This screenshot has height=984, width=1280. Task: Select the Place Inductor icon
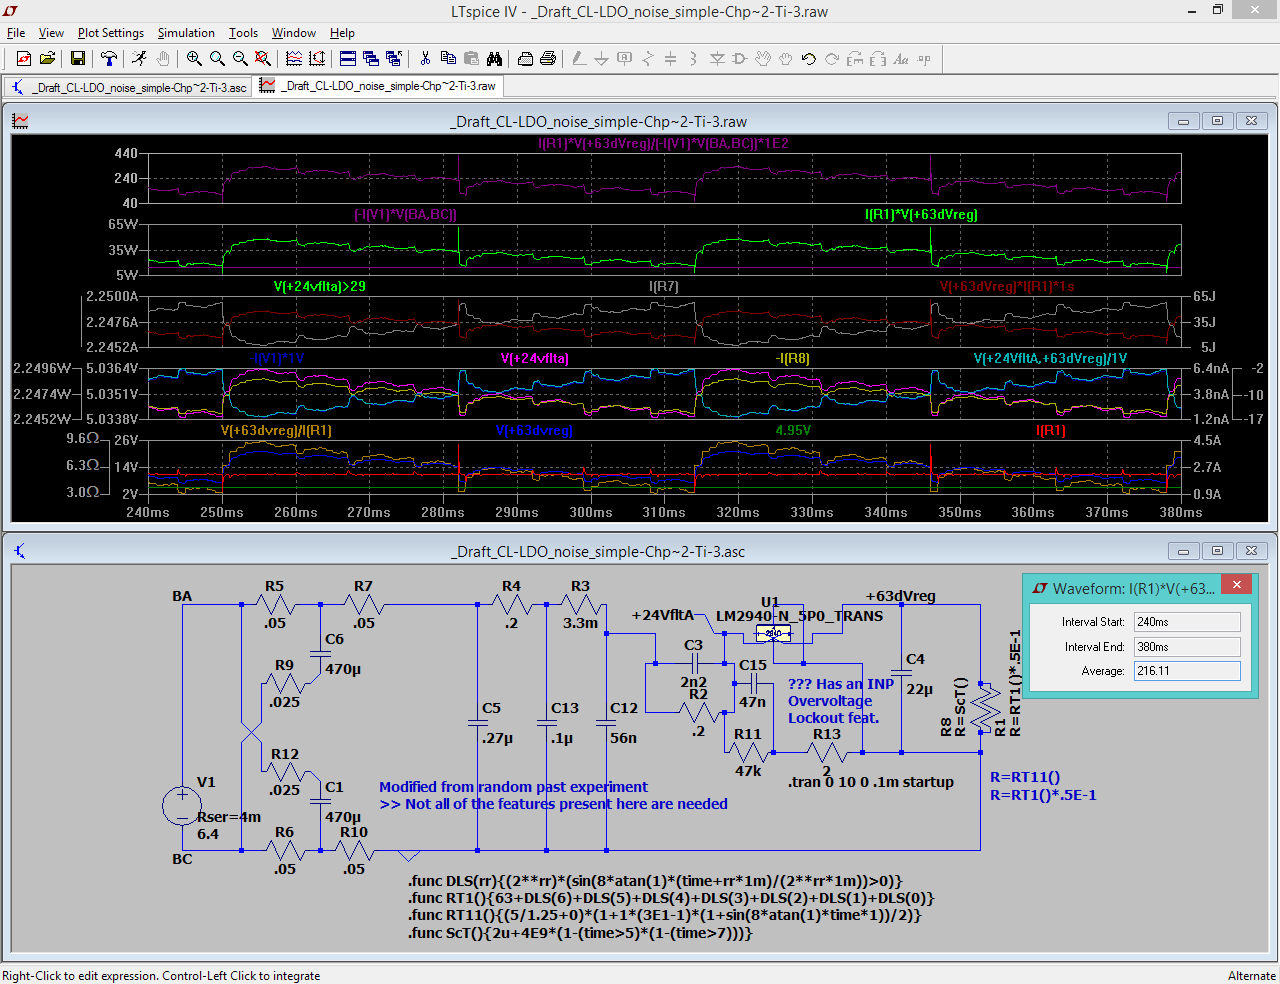point(693,59)
